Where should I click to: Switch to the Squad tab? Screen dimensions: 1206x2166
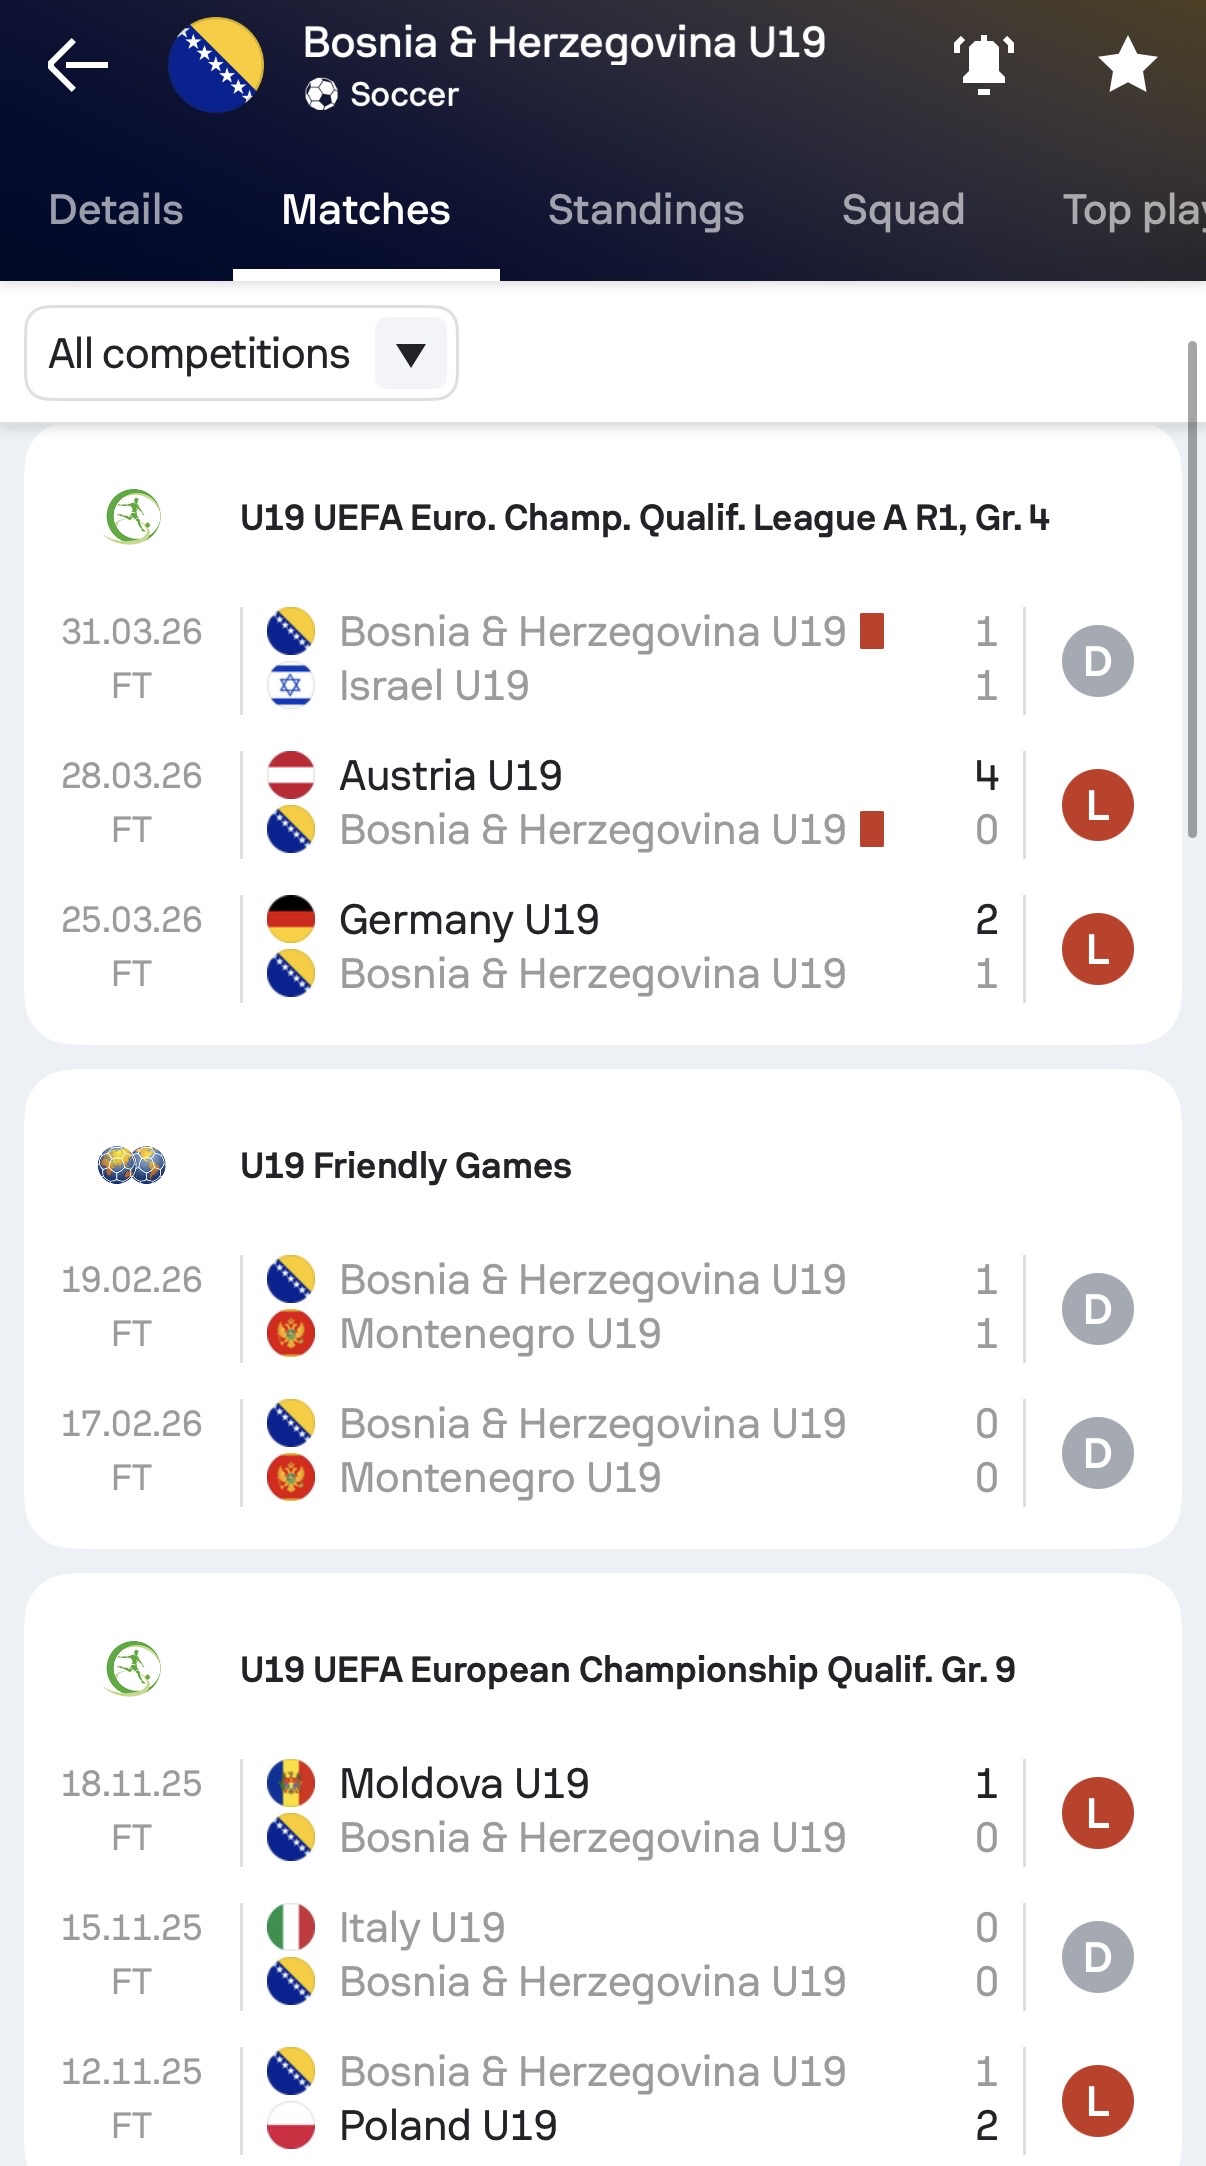click(903, 210)
